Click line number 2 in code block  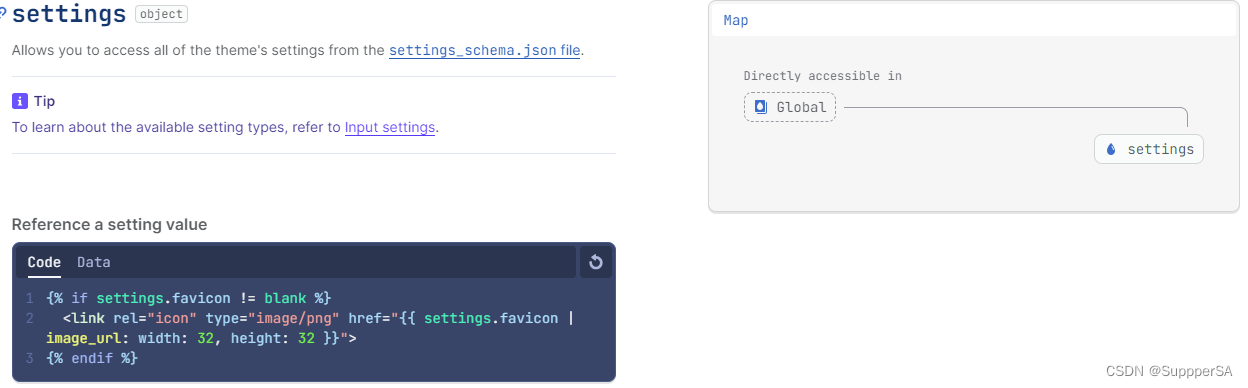[x=30, y=318]
